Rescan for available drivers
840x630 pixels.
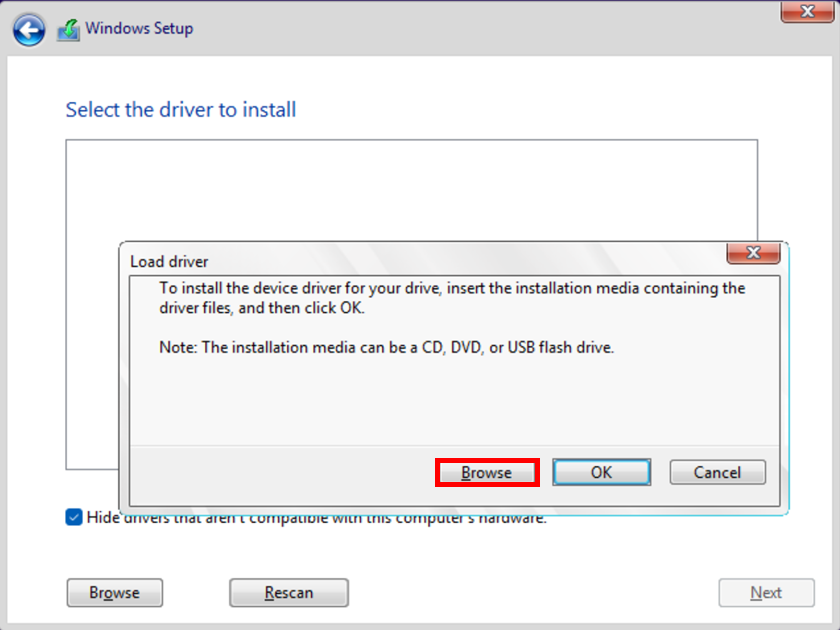pos(288,593)
